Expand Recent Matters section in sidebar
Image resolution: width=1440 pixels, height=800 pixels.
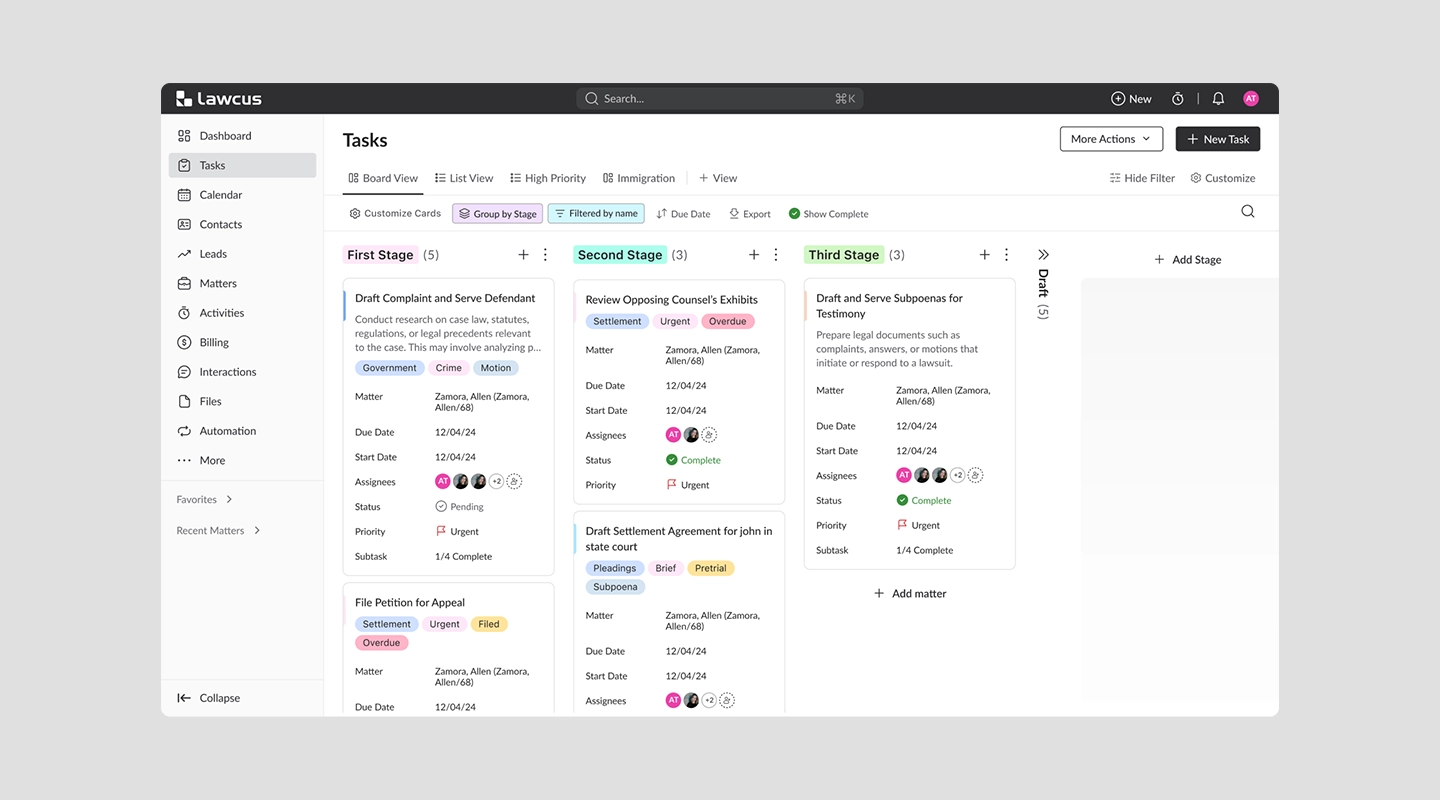tap(219, 530)
